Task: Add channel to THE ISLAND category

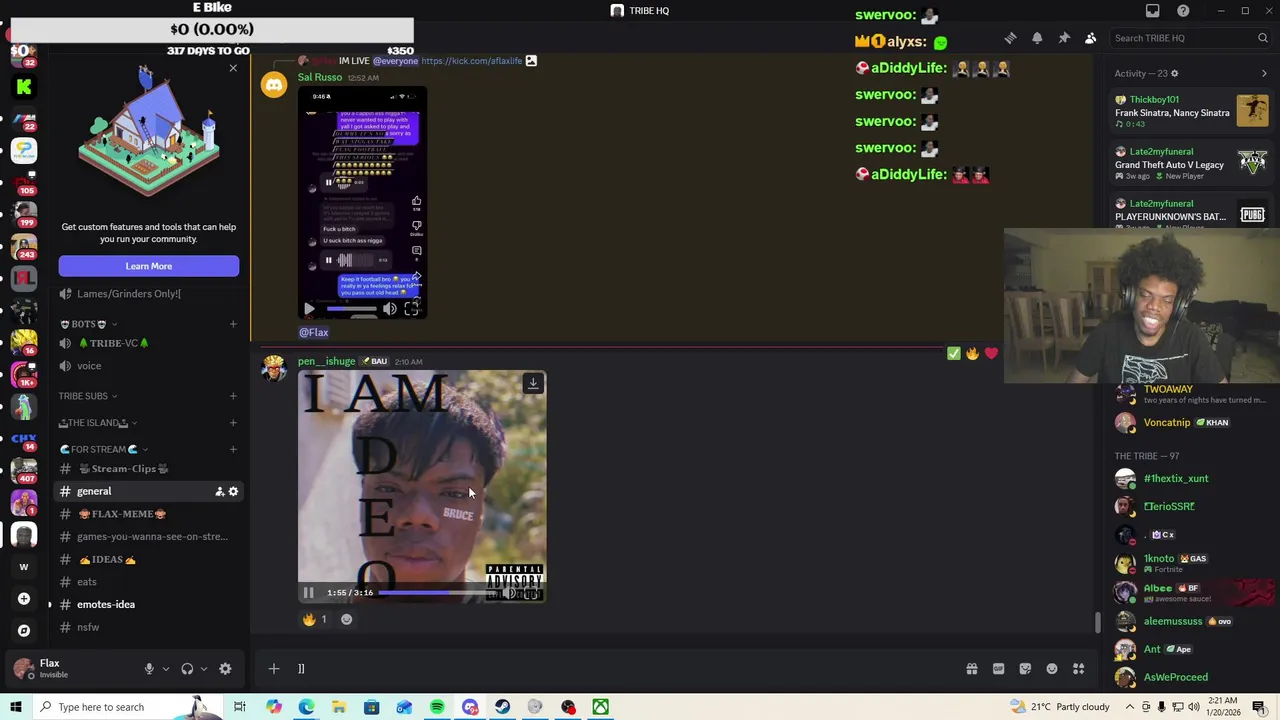Action: [x=233, y=423]
